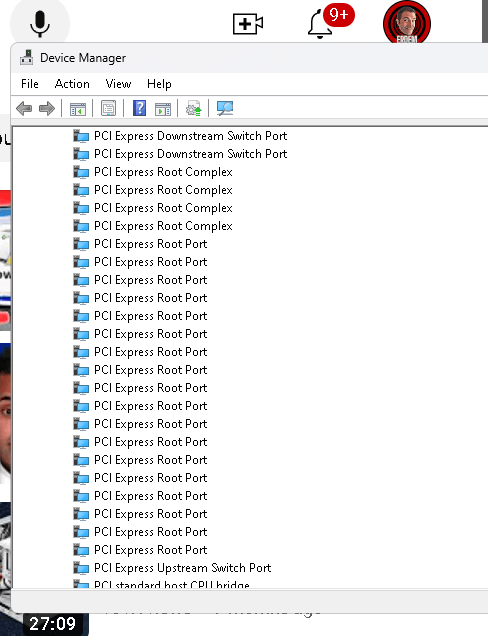
Task: Select the last PCI Express Root Port entry
Action: coord(150,550)
